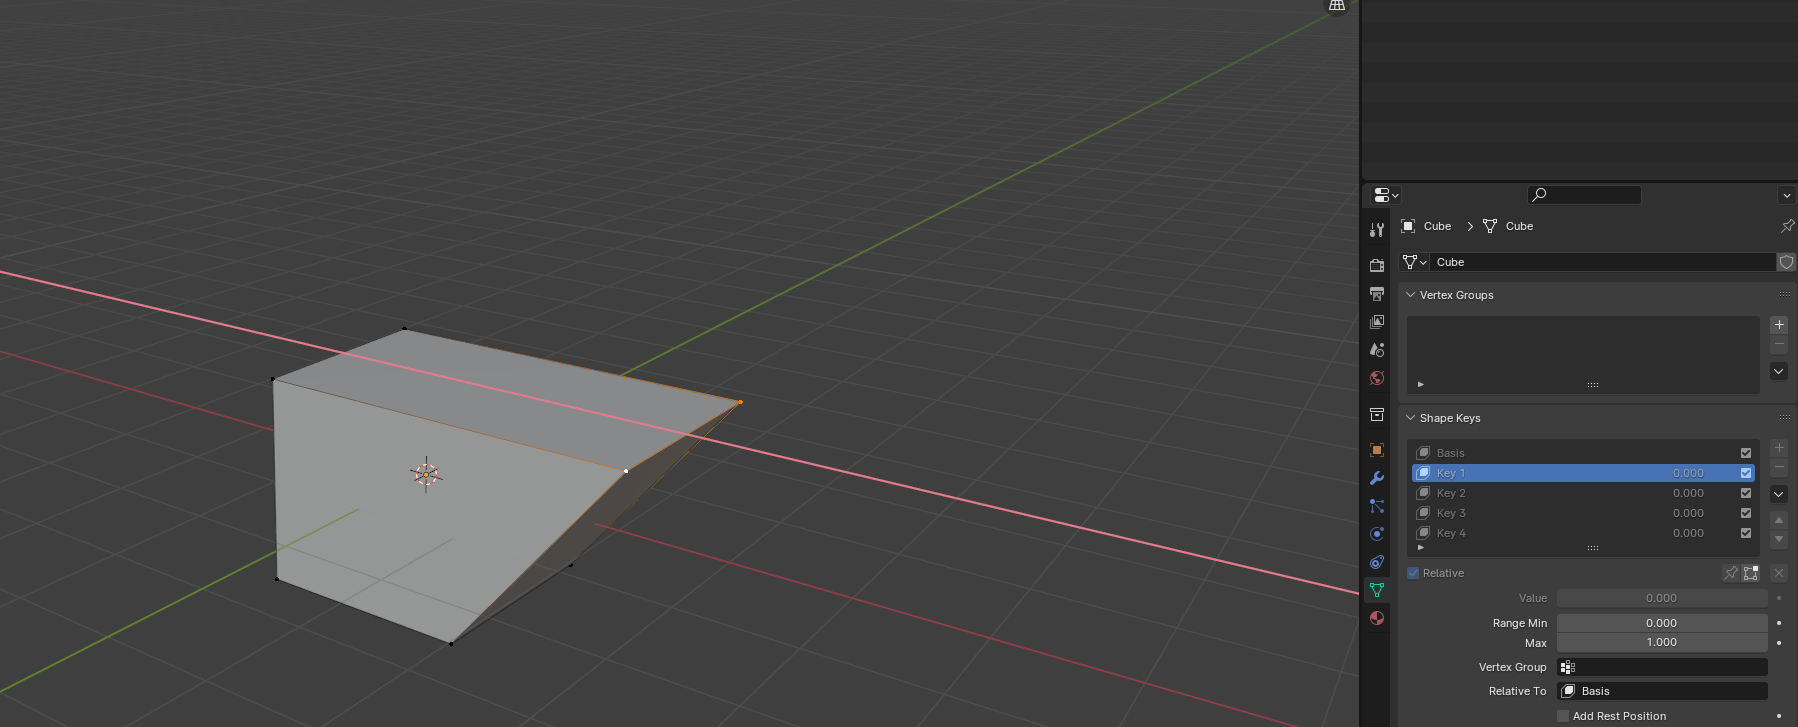Move shape key up in list
Viewport: 1798px width, 727px height.
click(1779, 520)
